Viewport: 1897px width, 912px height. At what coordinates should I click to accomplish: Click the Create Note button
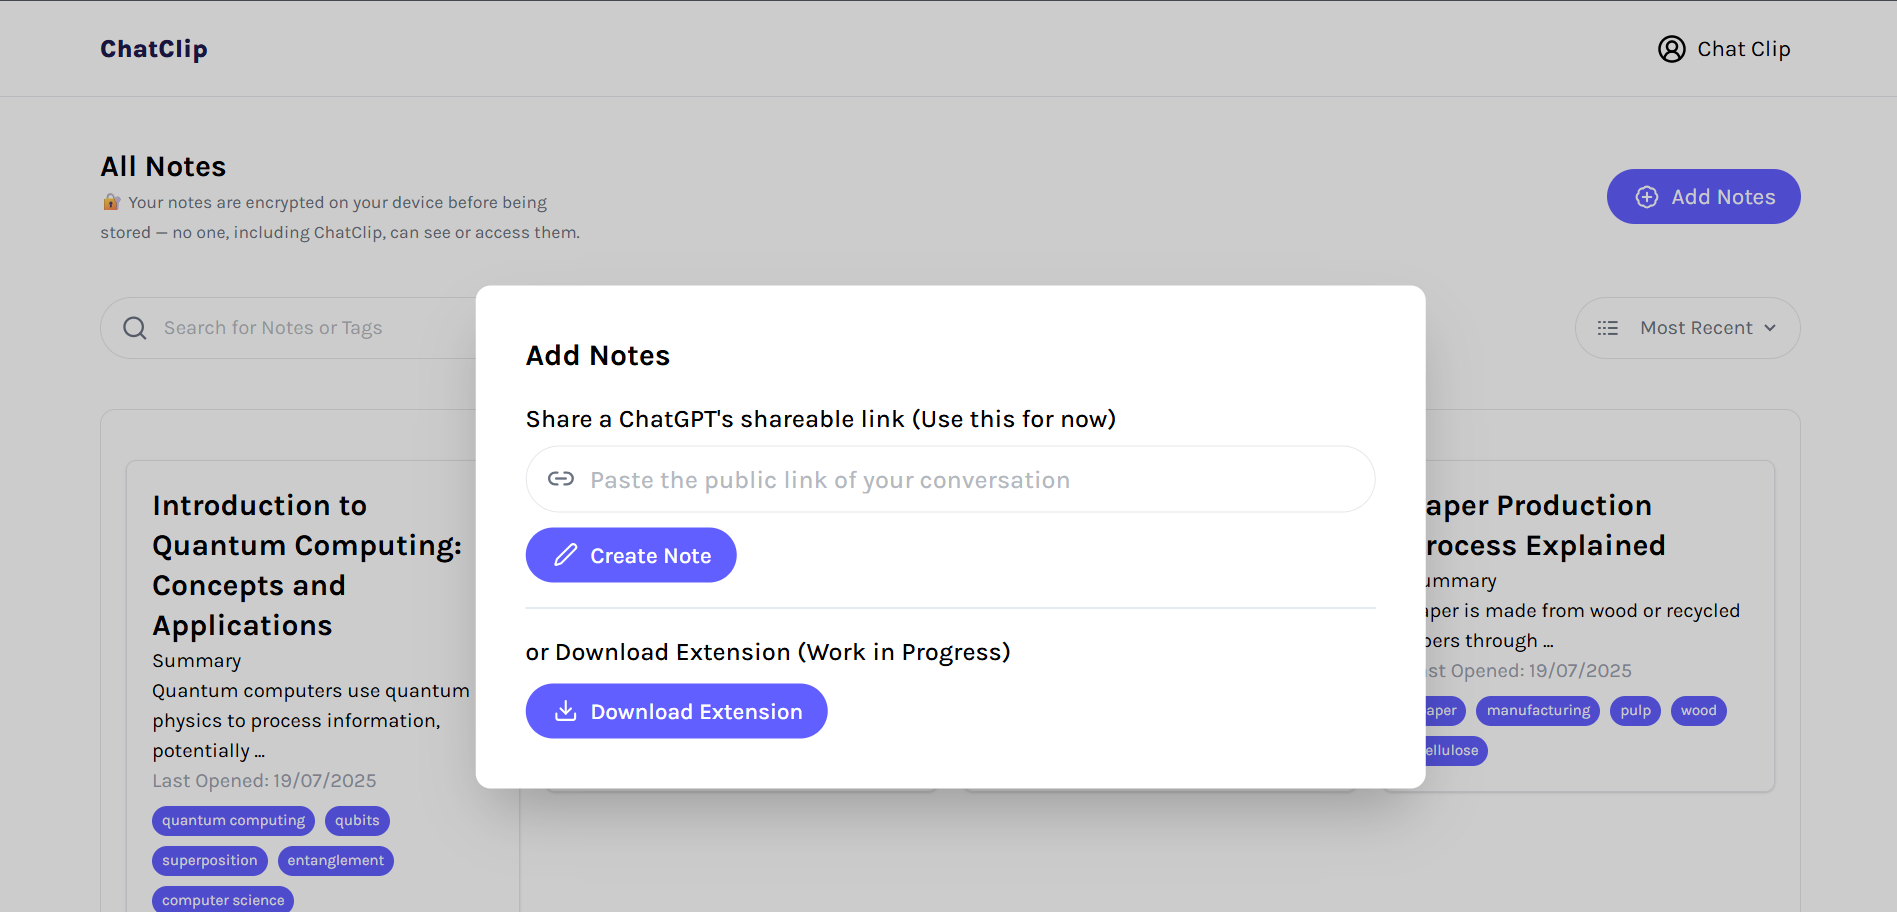[x=631, y=555]
